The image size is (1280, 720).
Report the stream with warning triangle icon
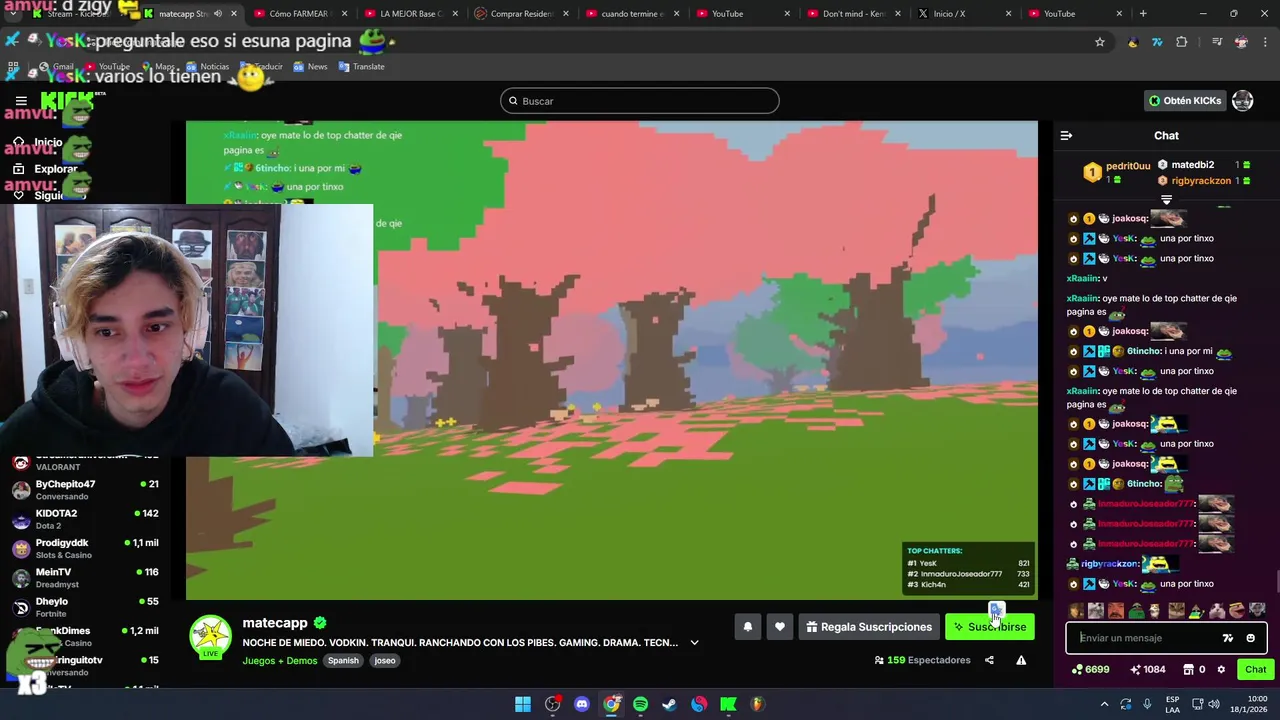tap(1021, 660)
